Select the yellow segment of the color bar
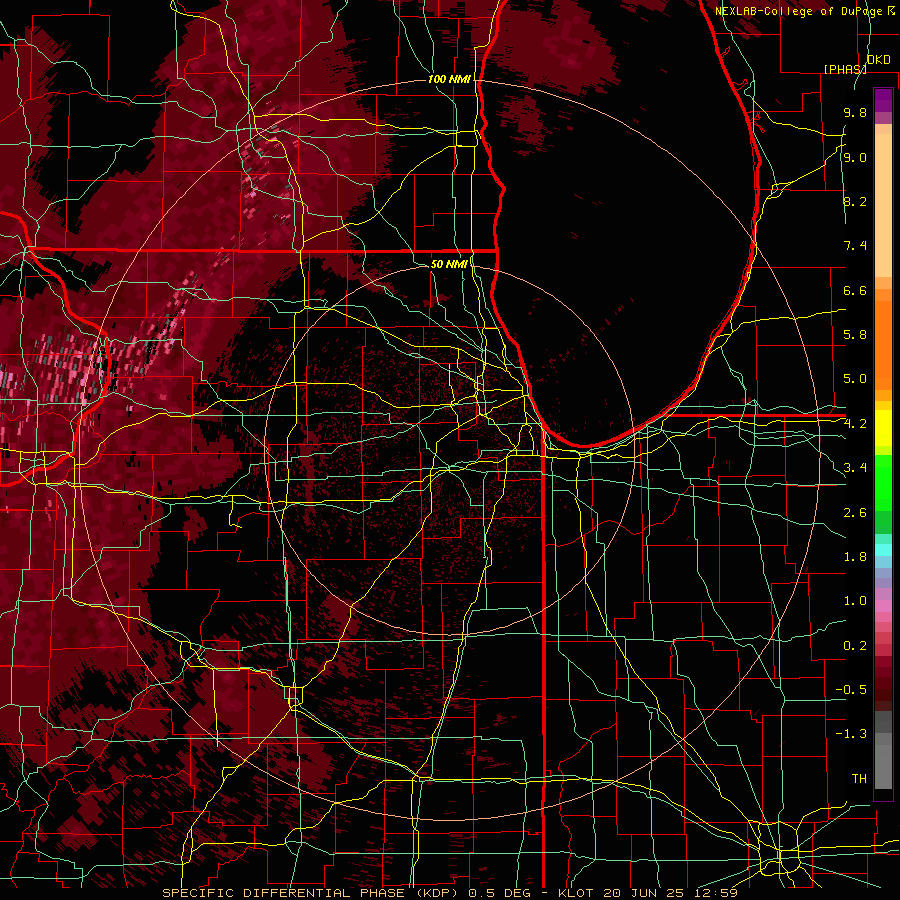The width and height of the screenshot is (900, 900). (x=883, y=428)
